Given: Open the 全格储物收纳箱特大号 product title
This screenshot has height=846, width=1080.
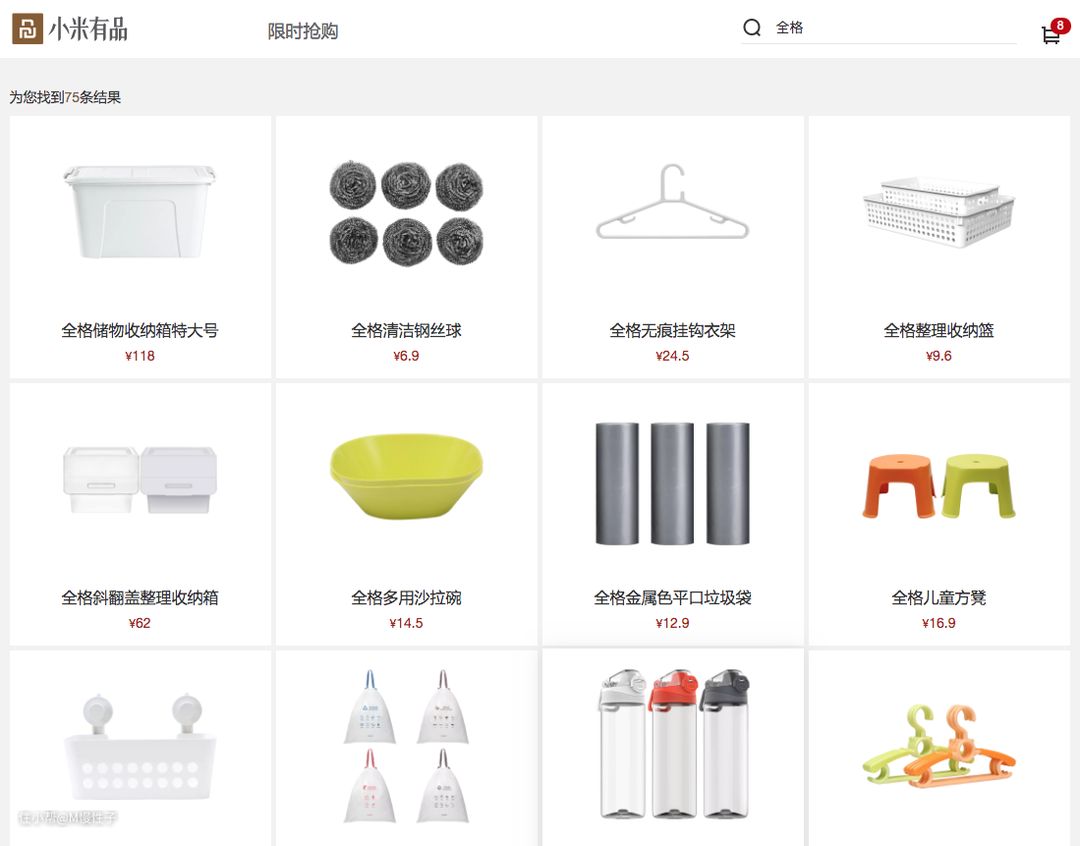Looking at the screenshot, I should [x=140, y=331].
